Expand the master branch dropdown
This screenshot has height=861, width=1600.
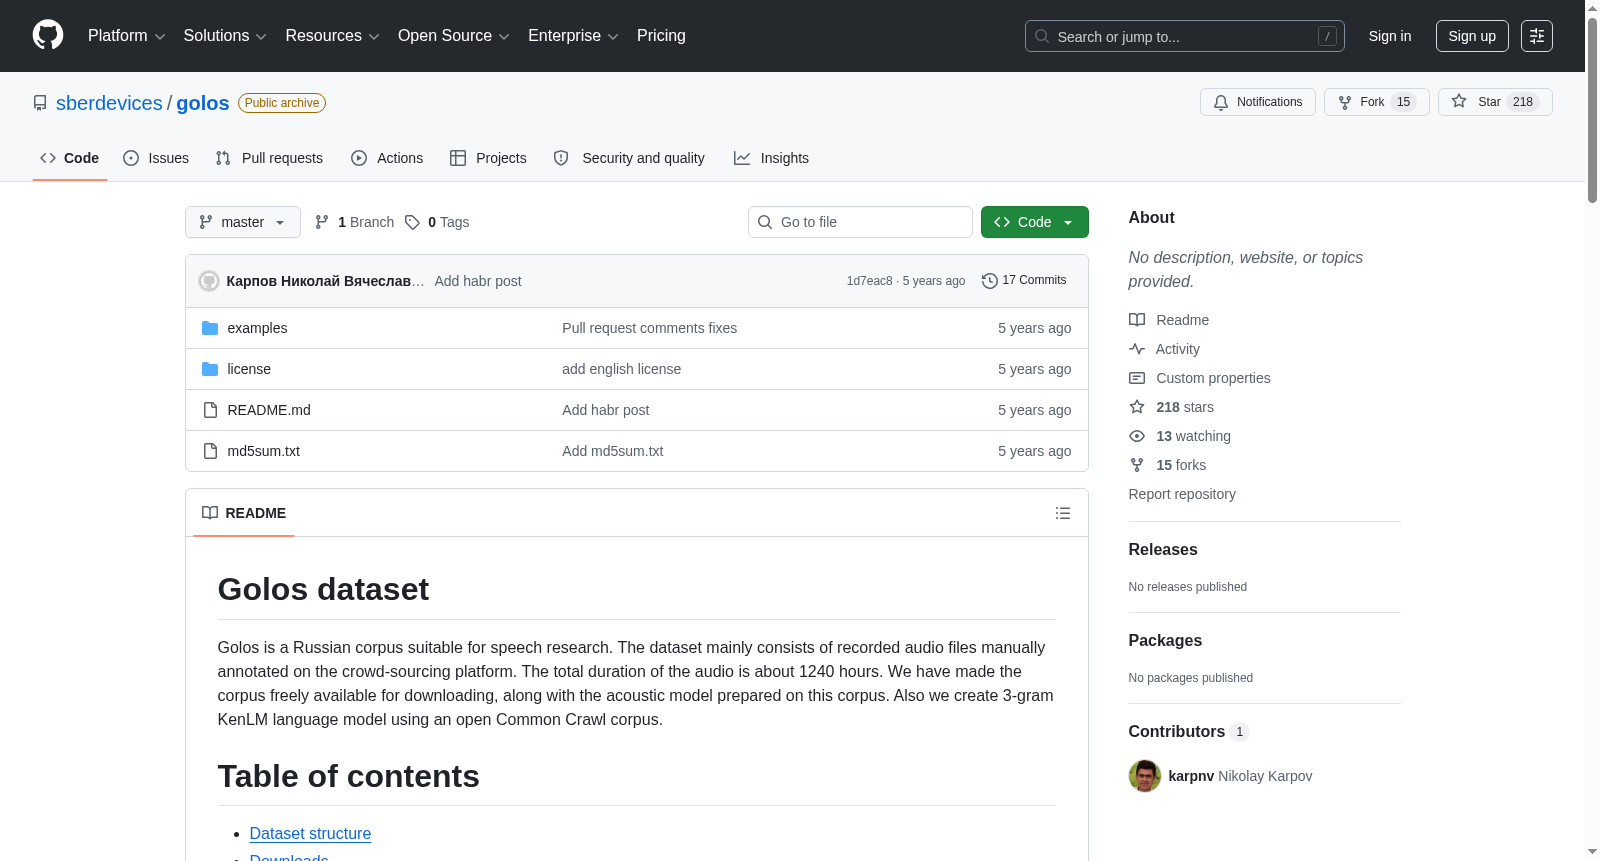click(243, 222)
